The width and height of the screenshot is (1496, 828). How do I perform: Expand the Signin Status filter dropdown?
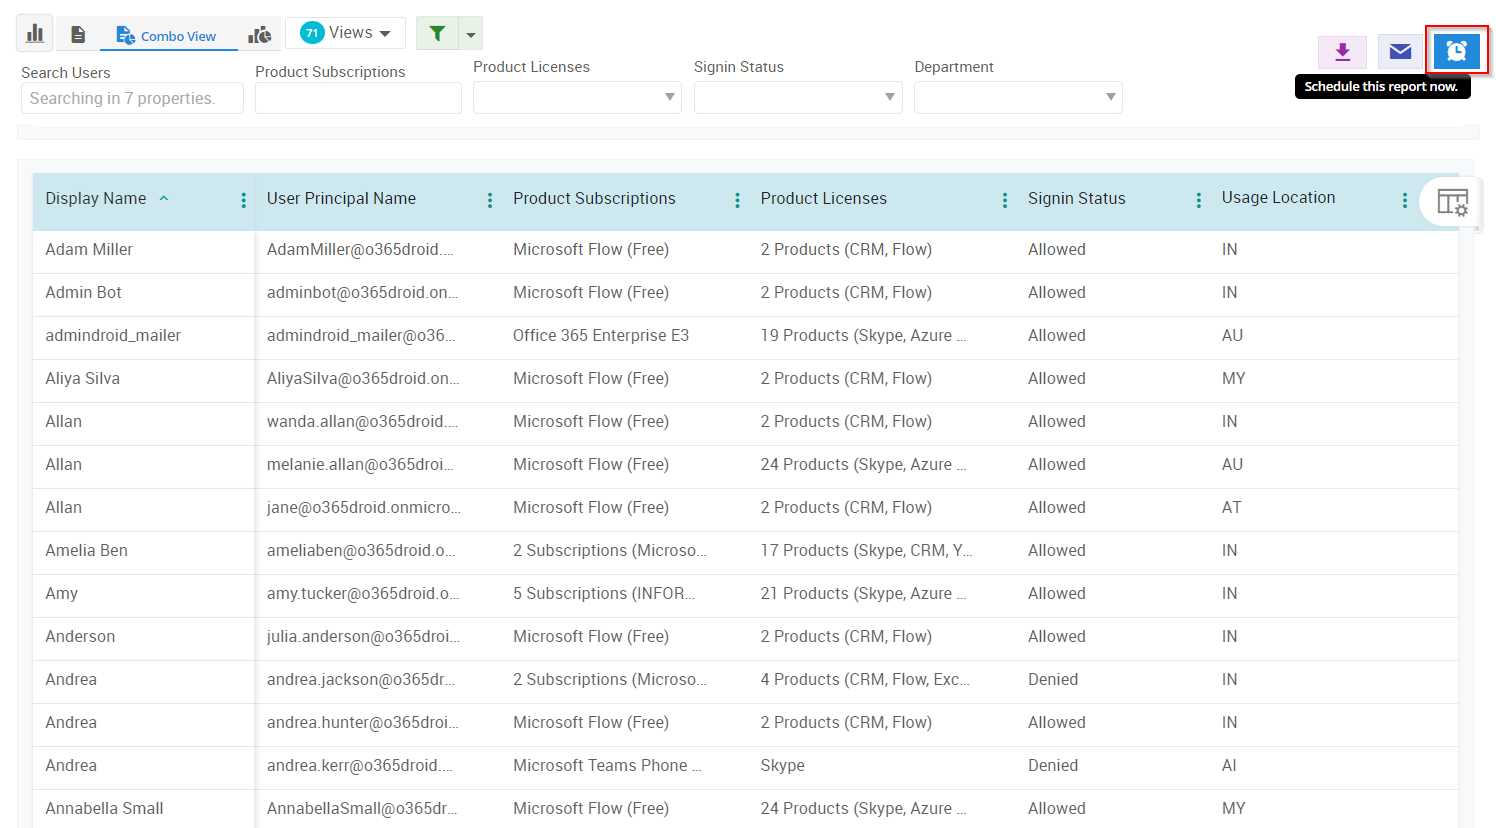(x=889, y=97)
